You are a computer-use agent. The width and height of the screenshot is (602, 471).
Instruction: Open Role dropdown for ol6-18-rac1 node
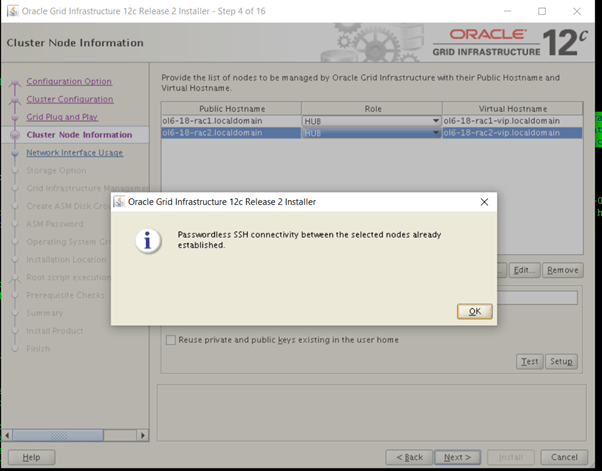point(435,121)
